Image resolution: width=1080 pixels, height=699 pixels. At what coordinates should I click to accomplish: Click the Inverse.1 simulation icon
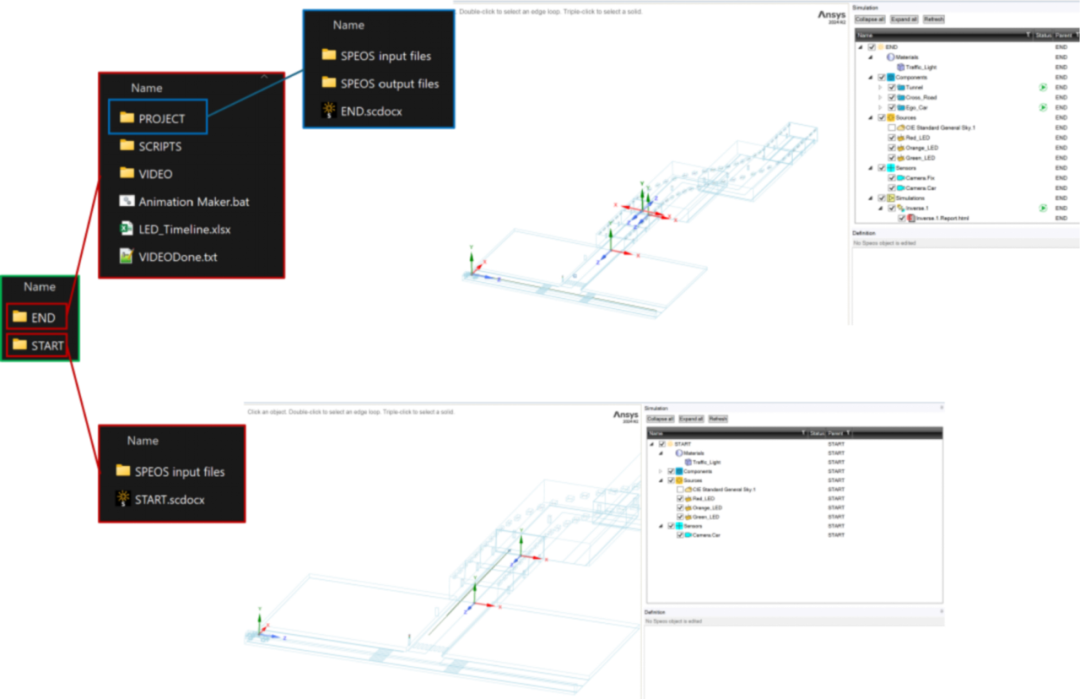coord(901,208)
